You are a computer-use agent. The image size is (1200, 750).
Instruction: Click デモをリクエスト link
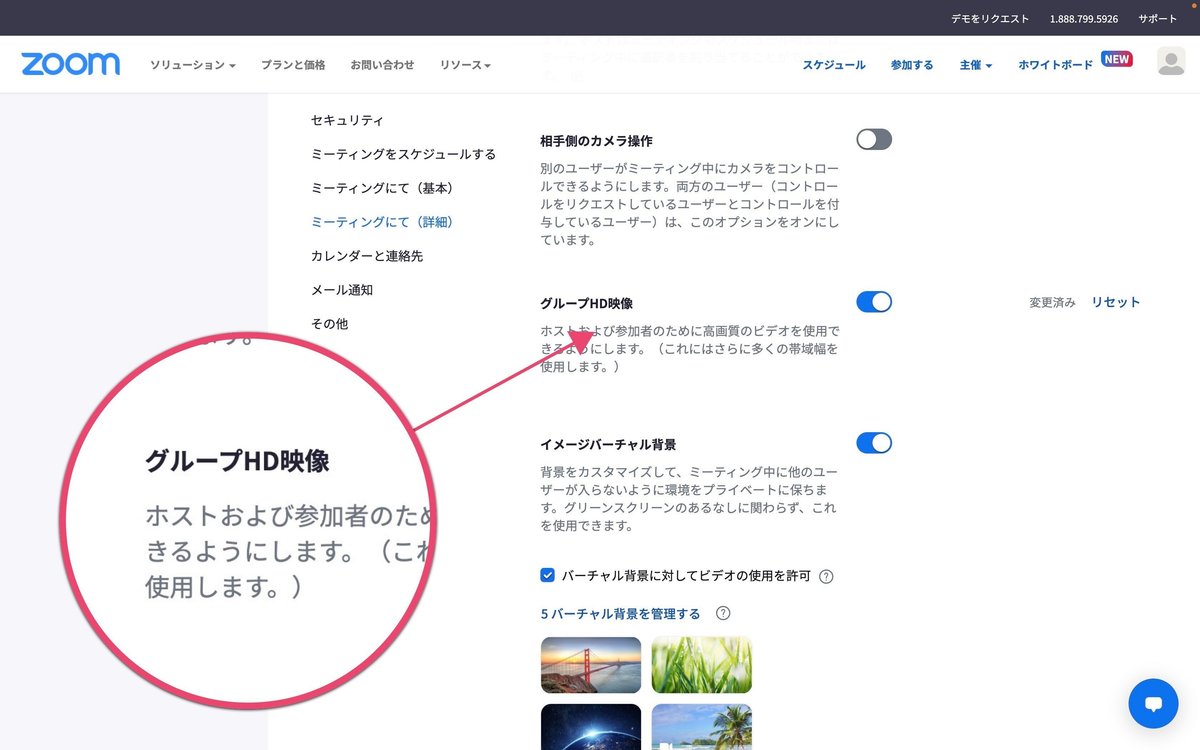(988, 19)
